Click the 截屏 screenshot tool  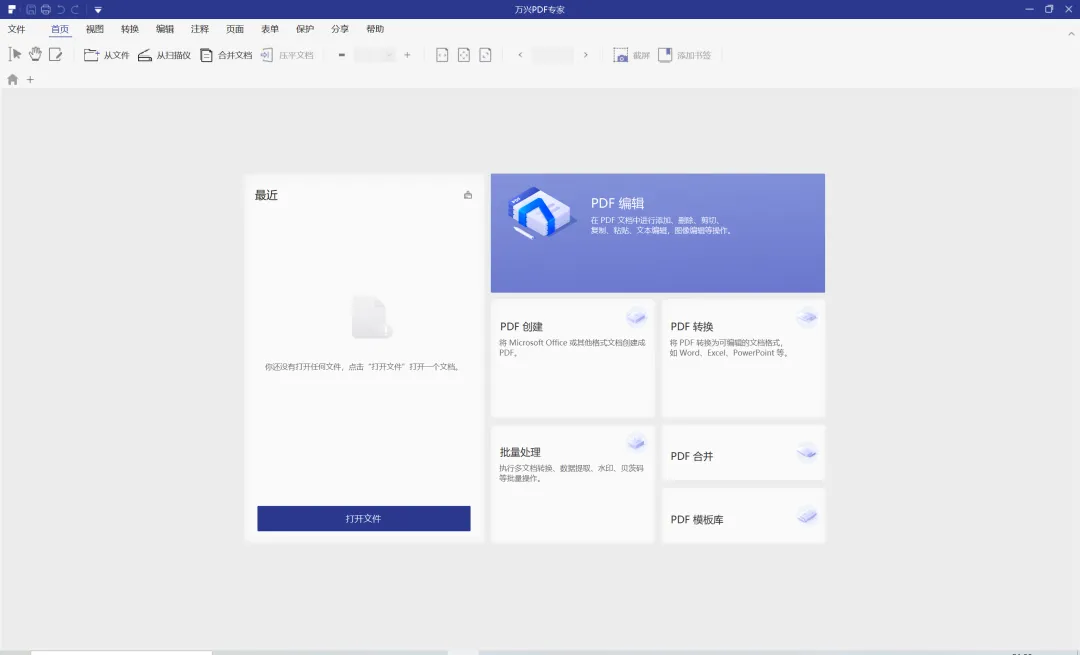[632, 55]
